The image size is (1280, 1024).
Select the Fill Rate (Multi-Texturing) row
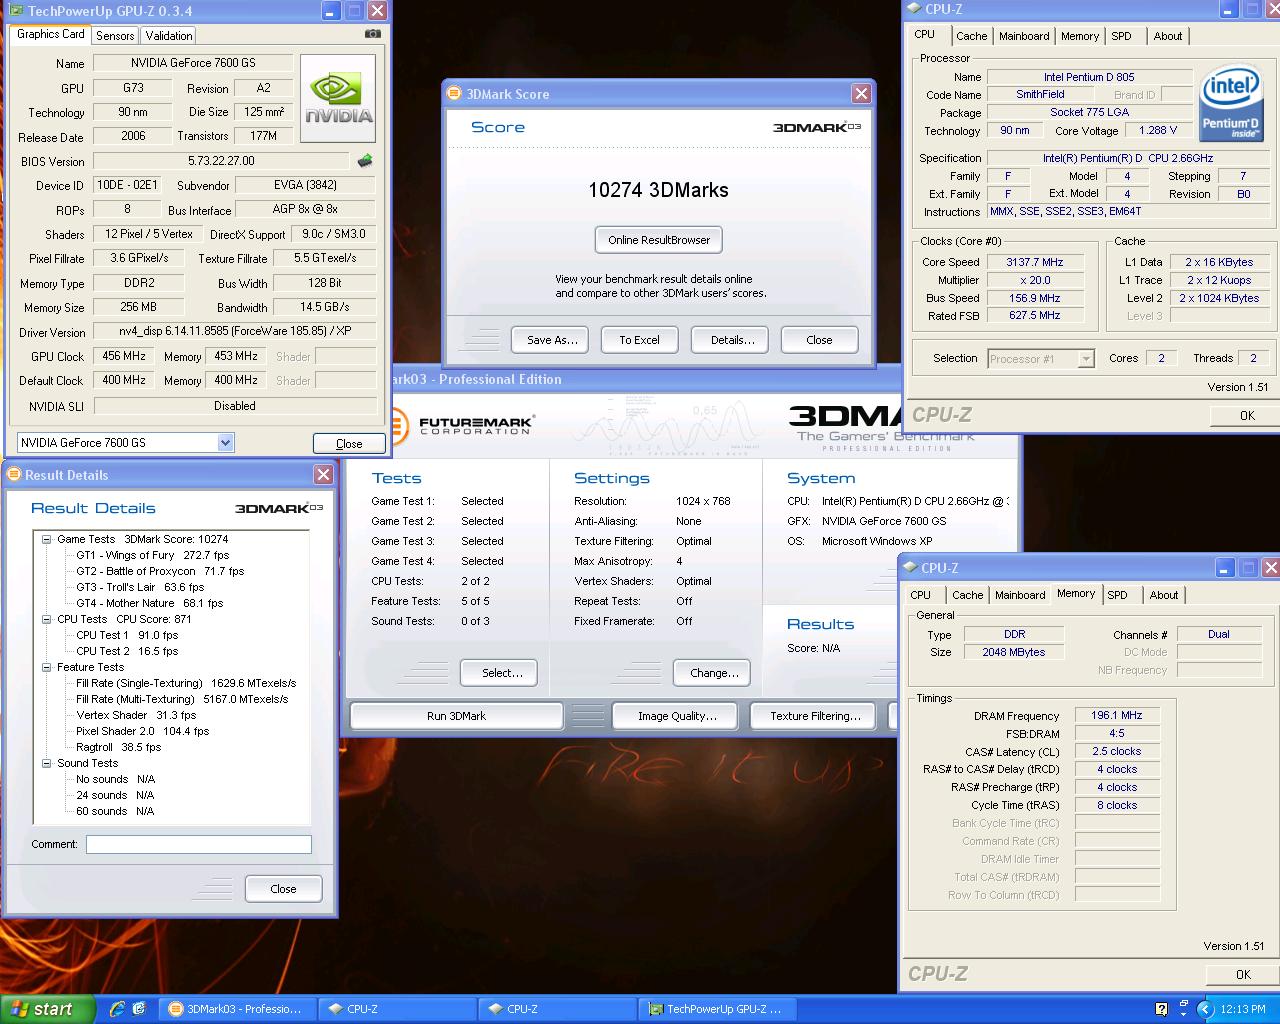pyautogui.click(x=182, y=699)
